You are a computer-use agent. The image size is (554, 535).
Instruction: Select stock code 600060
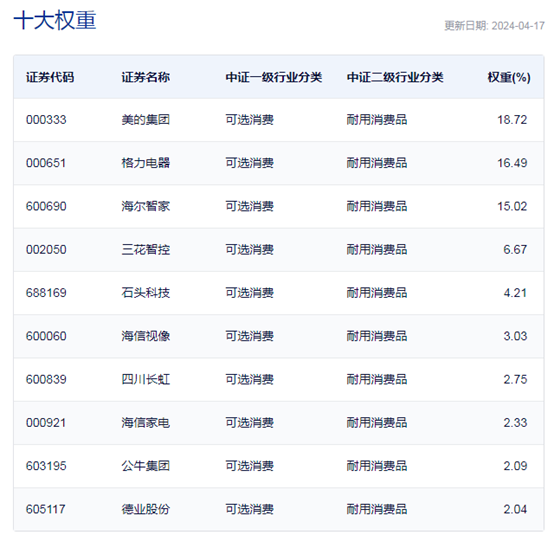[46, 336]
